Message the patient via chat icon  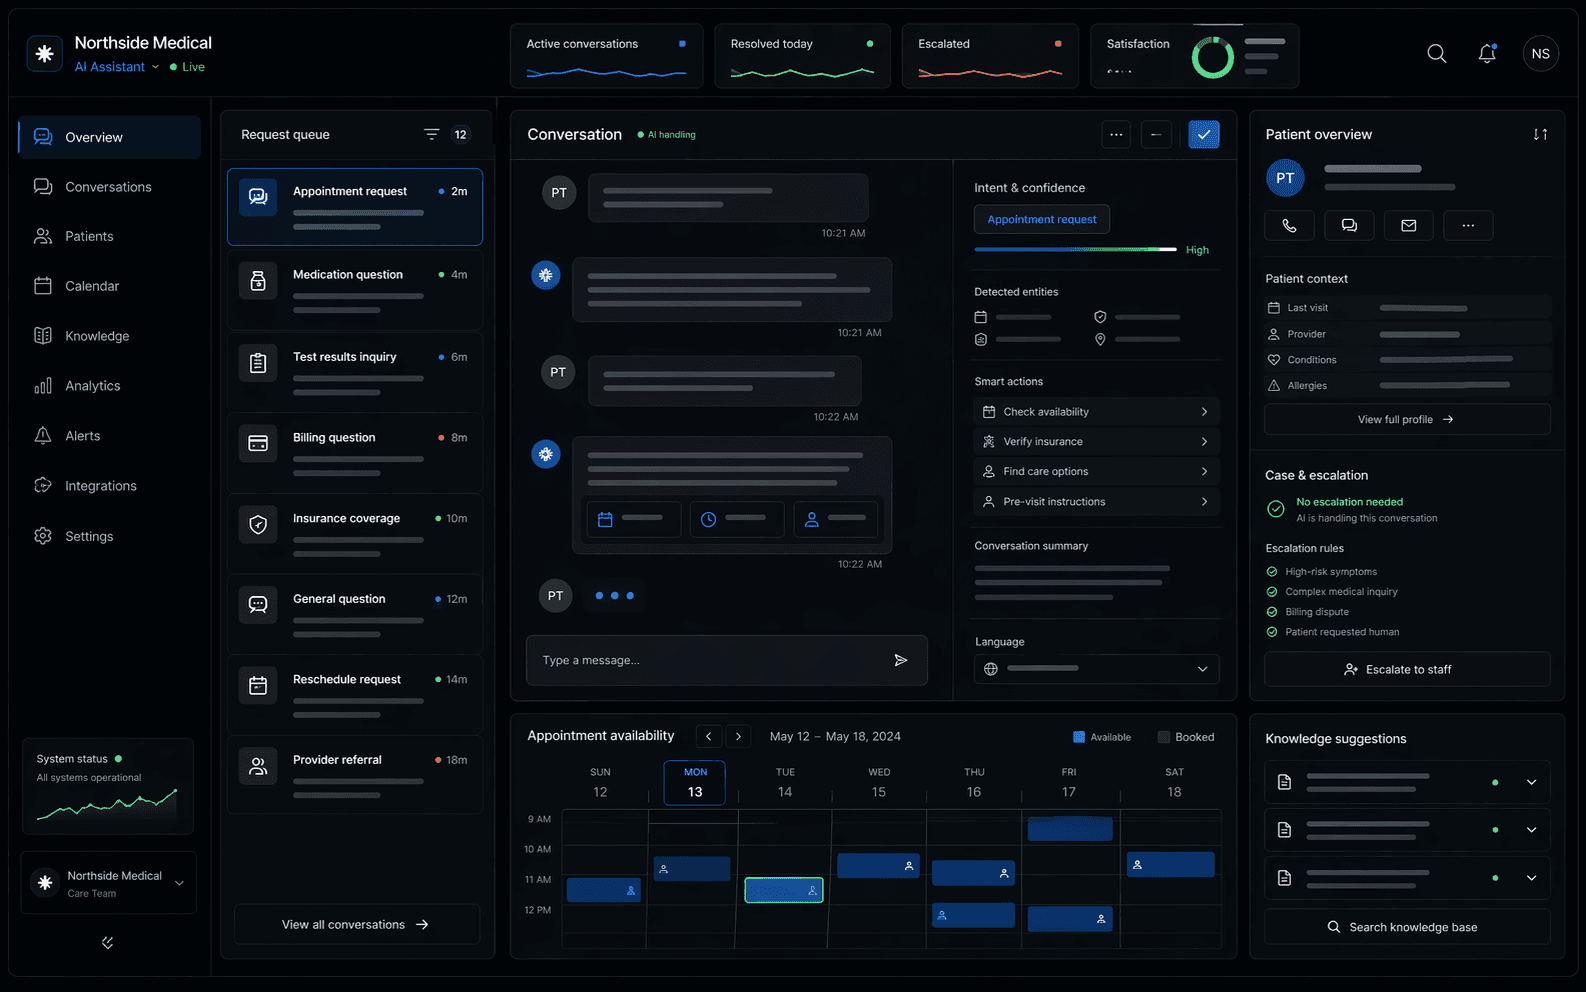(x=1349, y=226)
